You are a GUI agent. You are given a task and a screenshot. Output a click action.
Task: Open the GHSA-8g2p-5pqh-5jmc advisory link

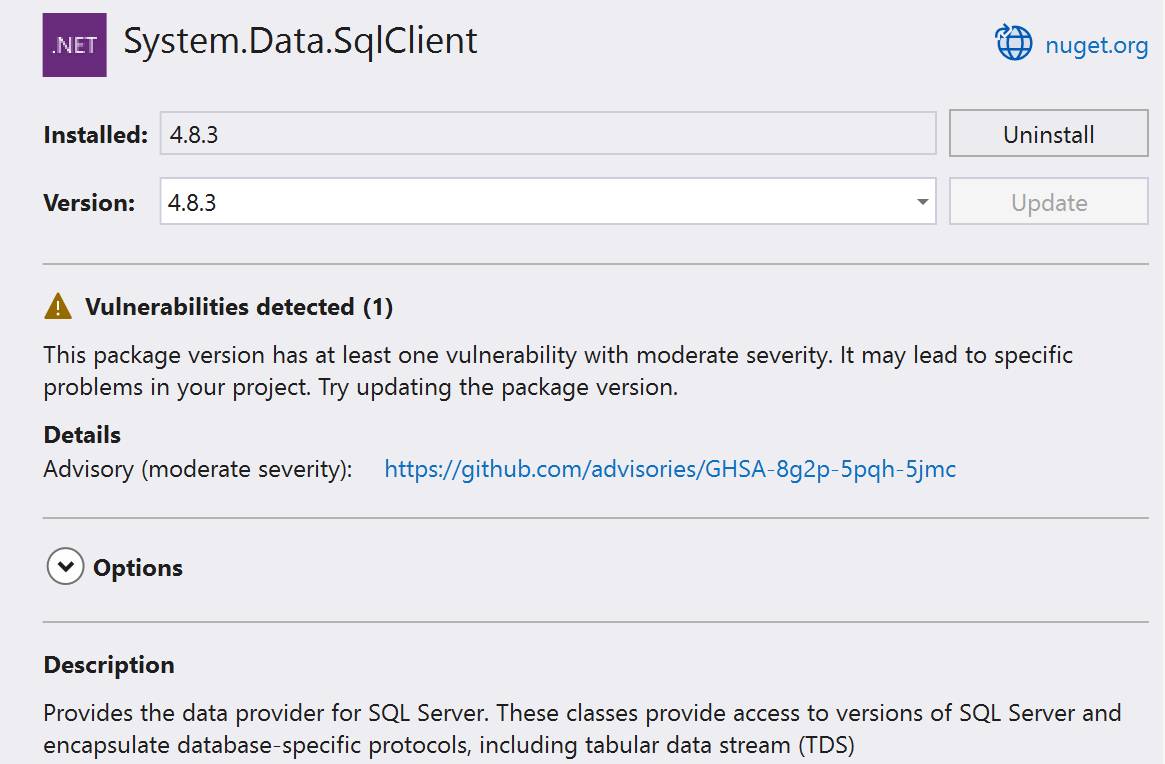(670, 469)
